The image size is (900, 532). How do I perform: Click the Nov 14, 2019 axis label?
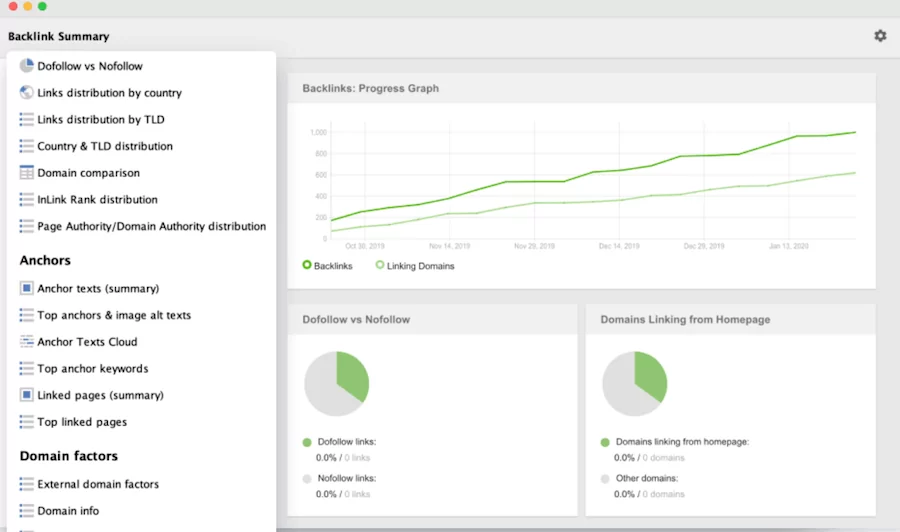tap(449, 246)
